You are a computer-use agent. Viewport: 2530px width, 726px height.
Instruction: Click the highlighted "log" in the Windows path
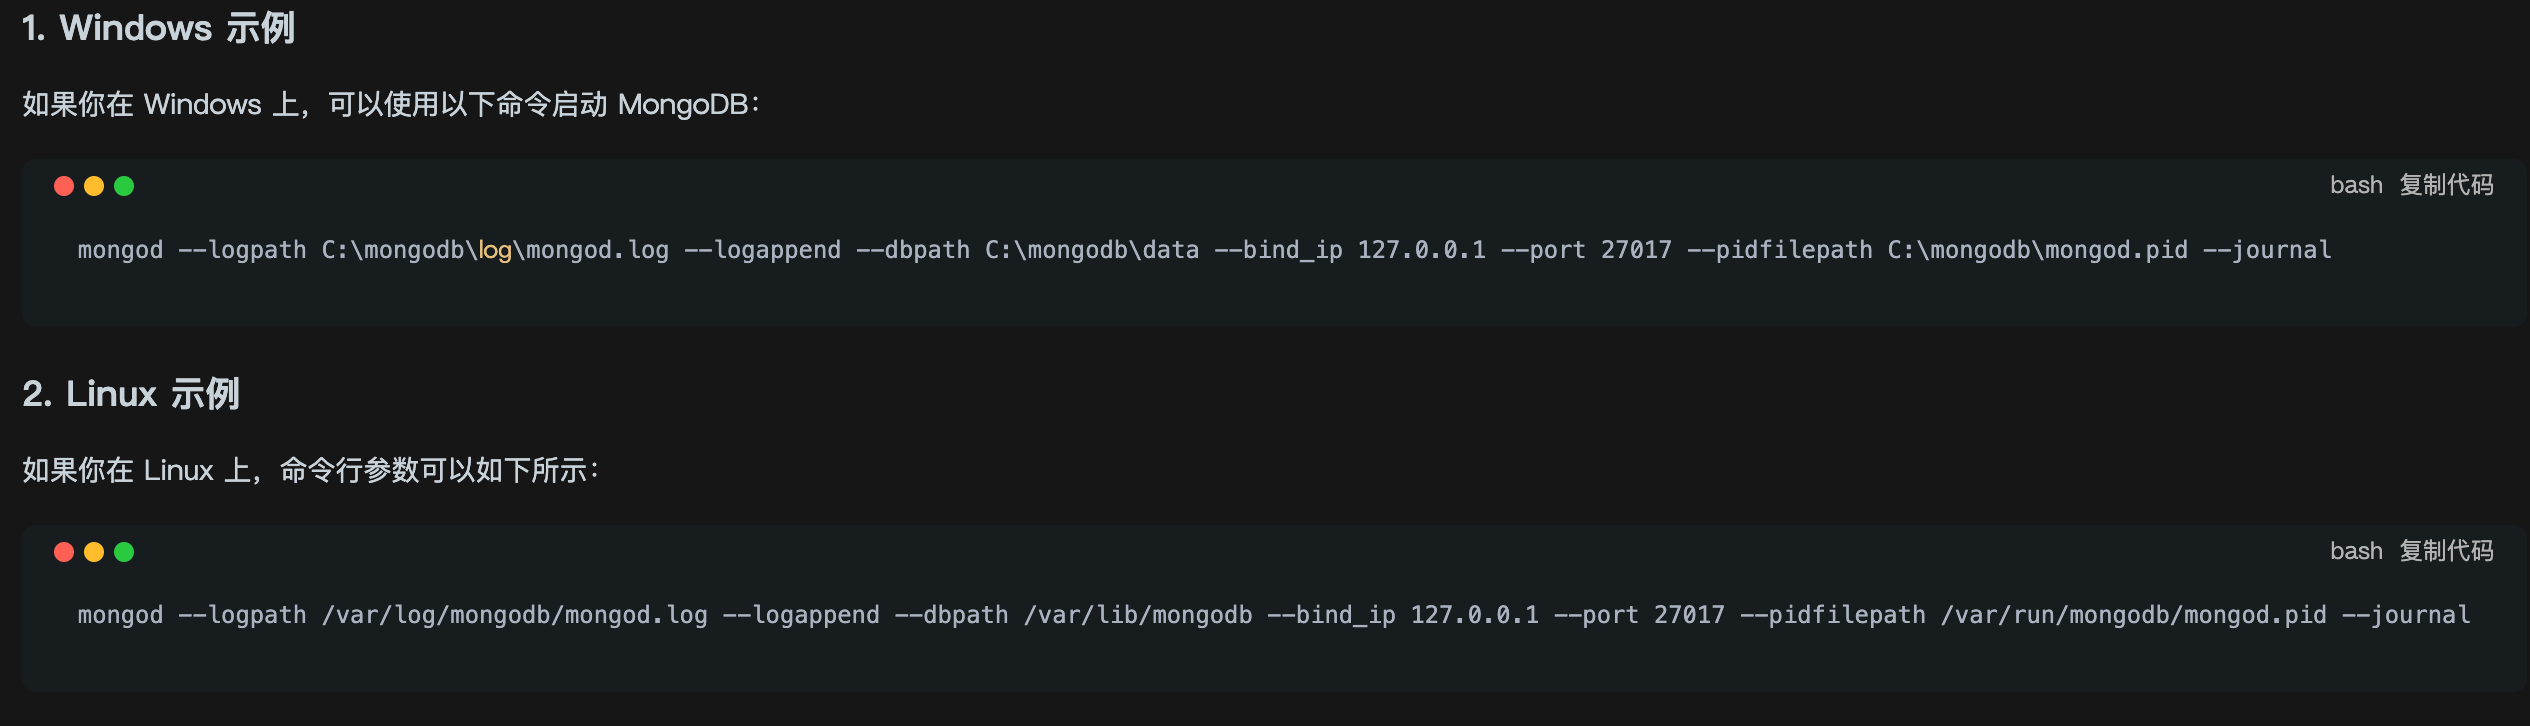tap(495, 250)
